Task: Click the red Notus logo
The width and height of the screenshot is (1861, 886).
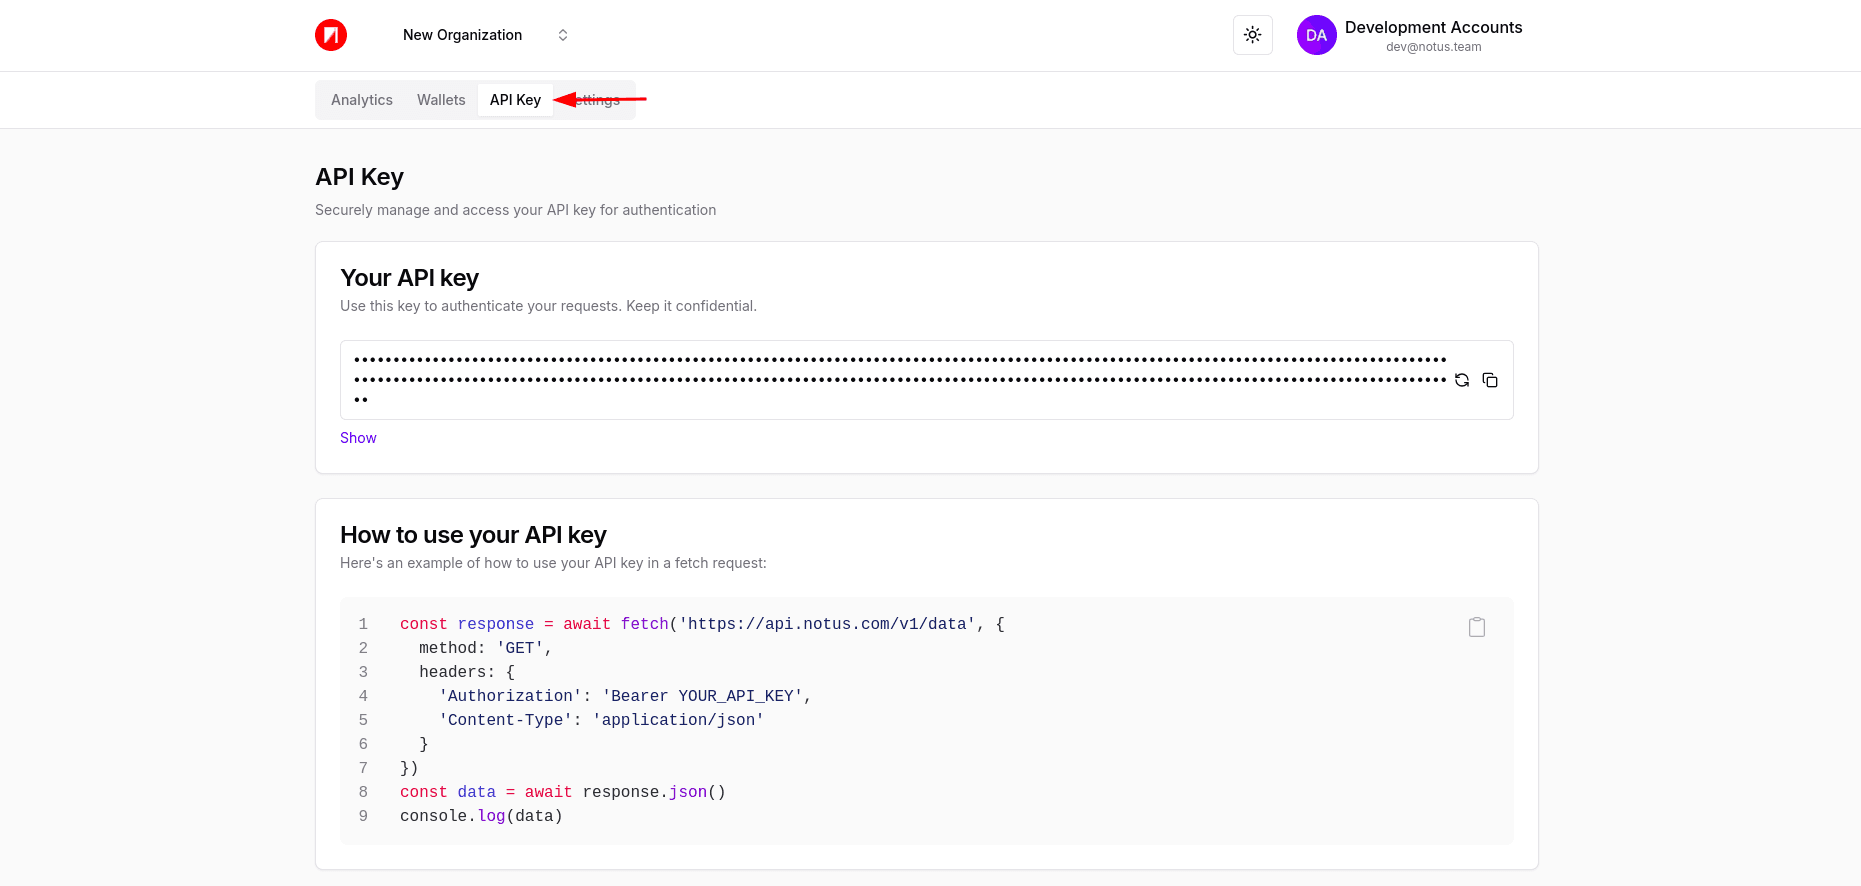Action: pos(331,35)
